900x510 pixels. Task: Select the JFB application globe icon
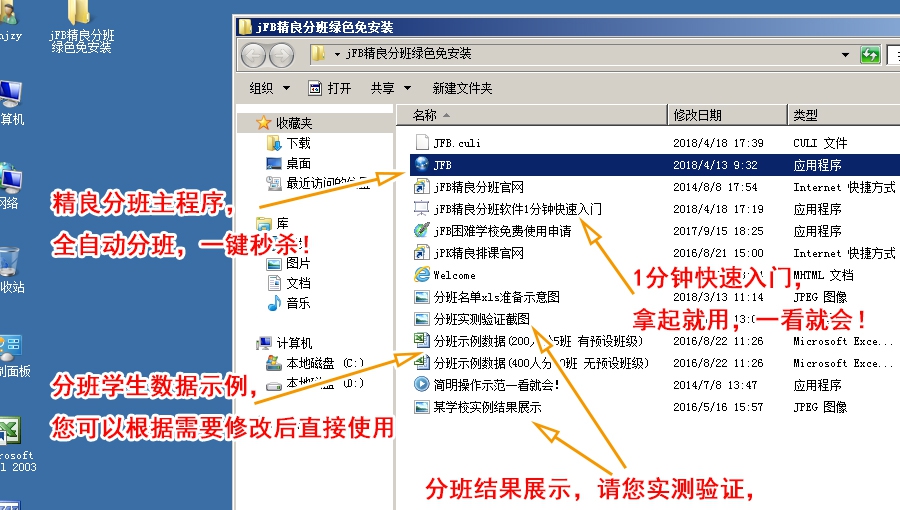tap(422, 164)
